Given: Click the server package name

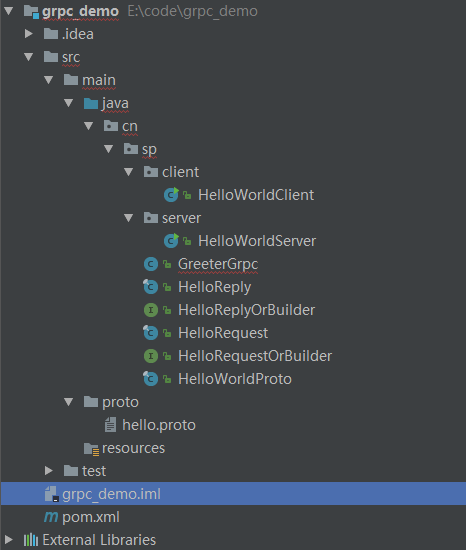Looking at the screenshot, I should [181, 218].
